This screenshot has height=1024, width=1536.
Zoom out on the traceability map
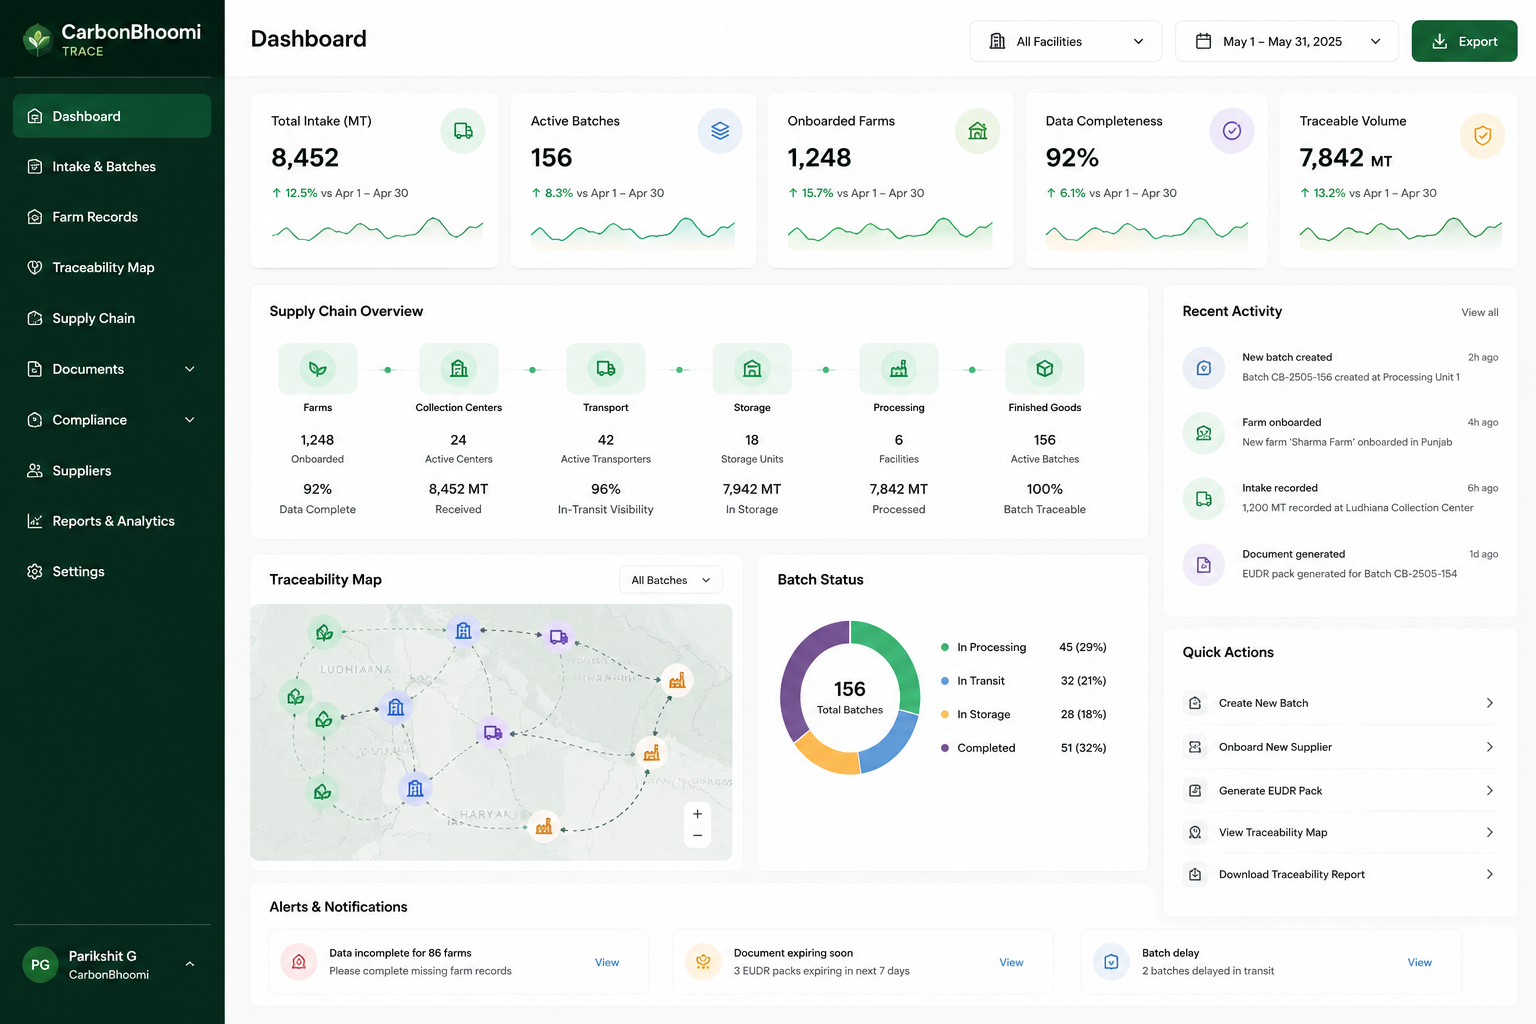click(x=698, y=836)
